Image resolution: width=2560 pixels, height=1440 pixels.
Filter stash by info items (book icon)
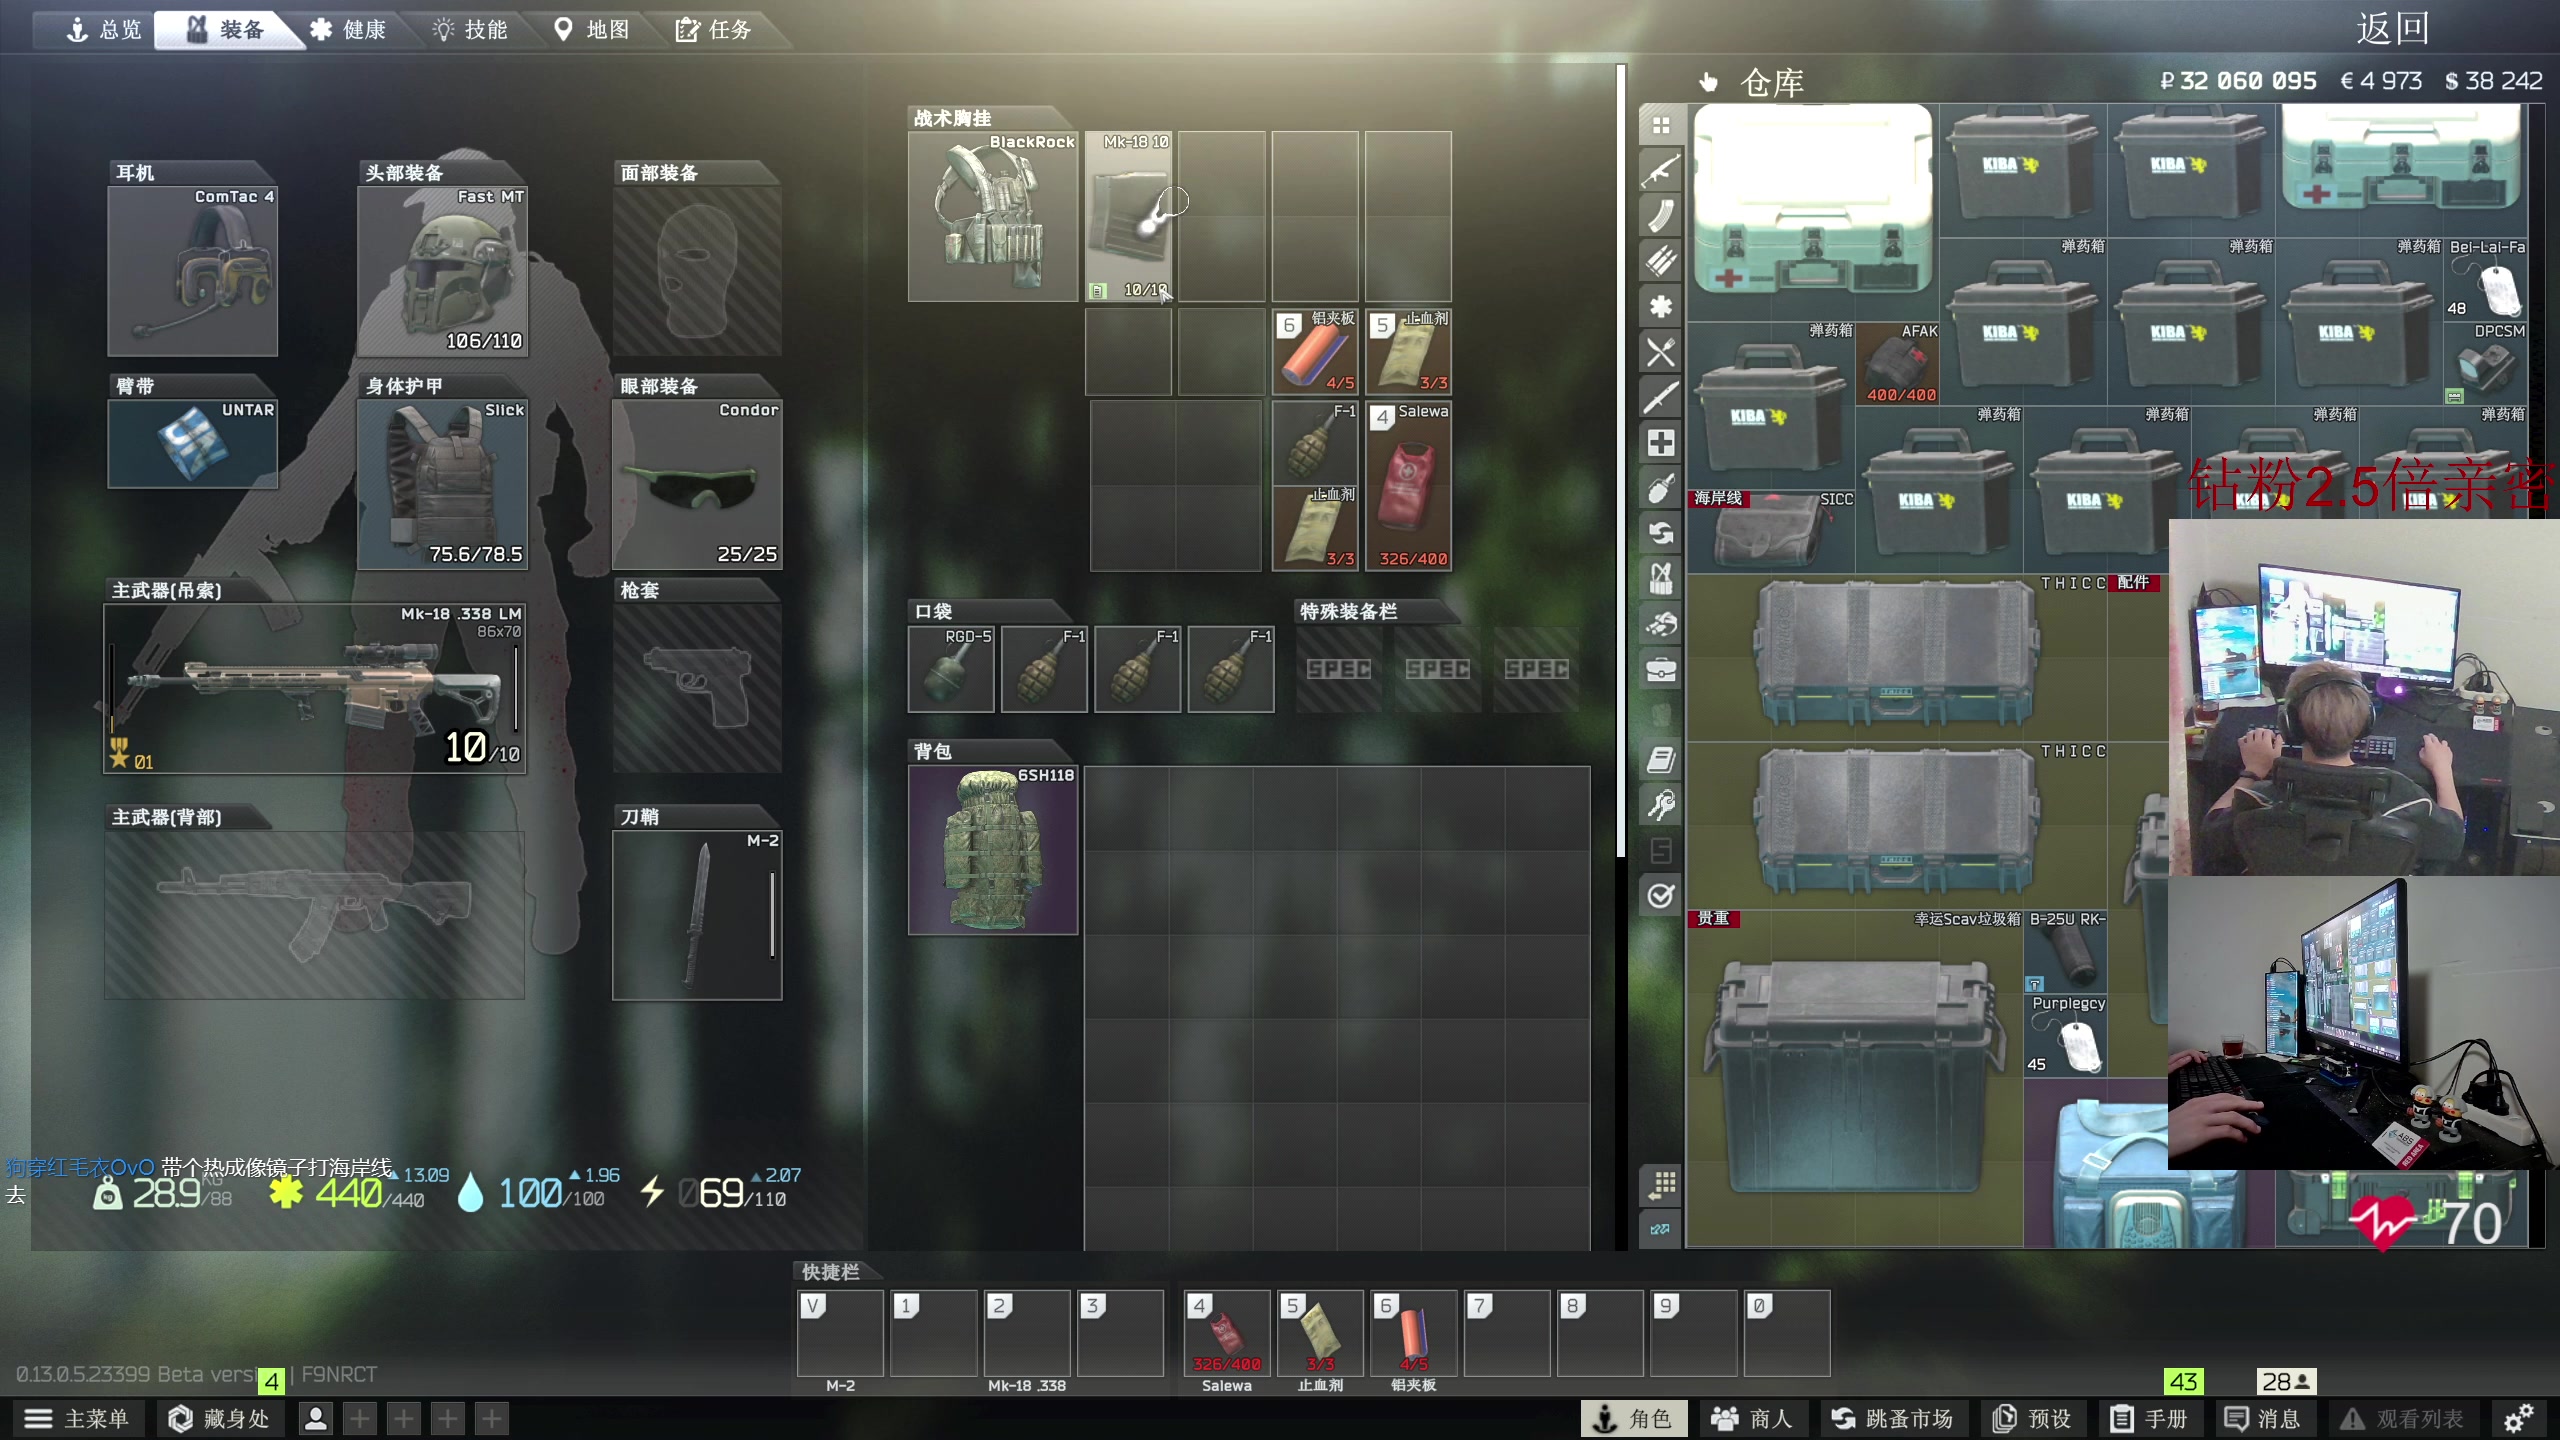click(x=1661, y=760)
